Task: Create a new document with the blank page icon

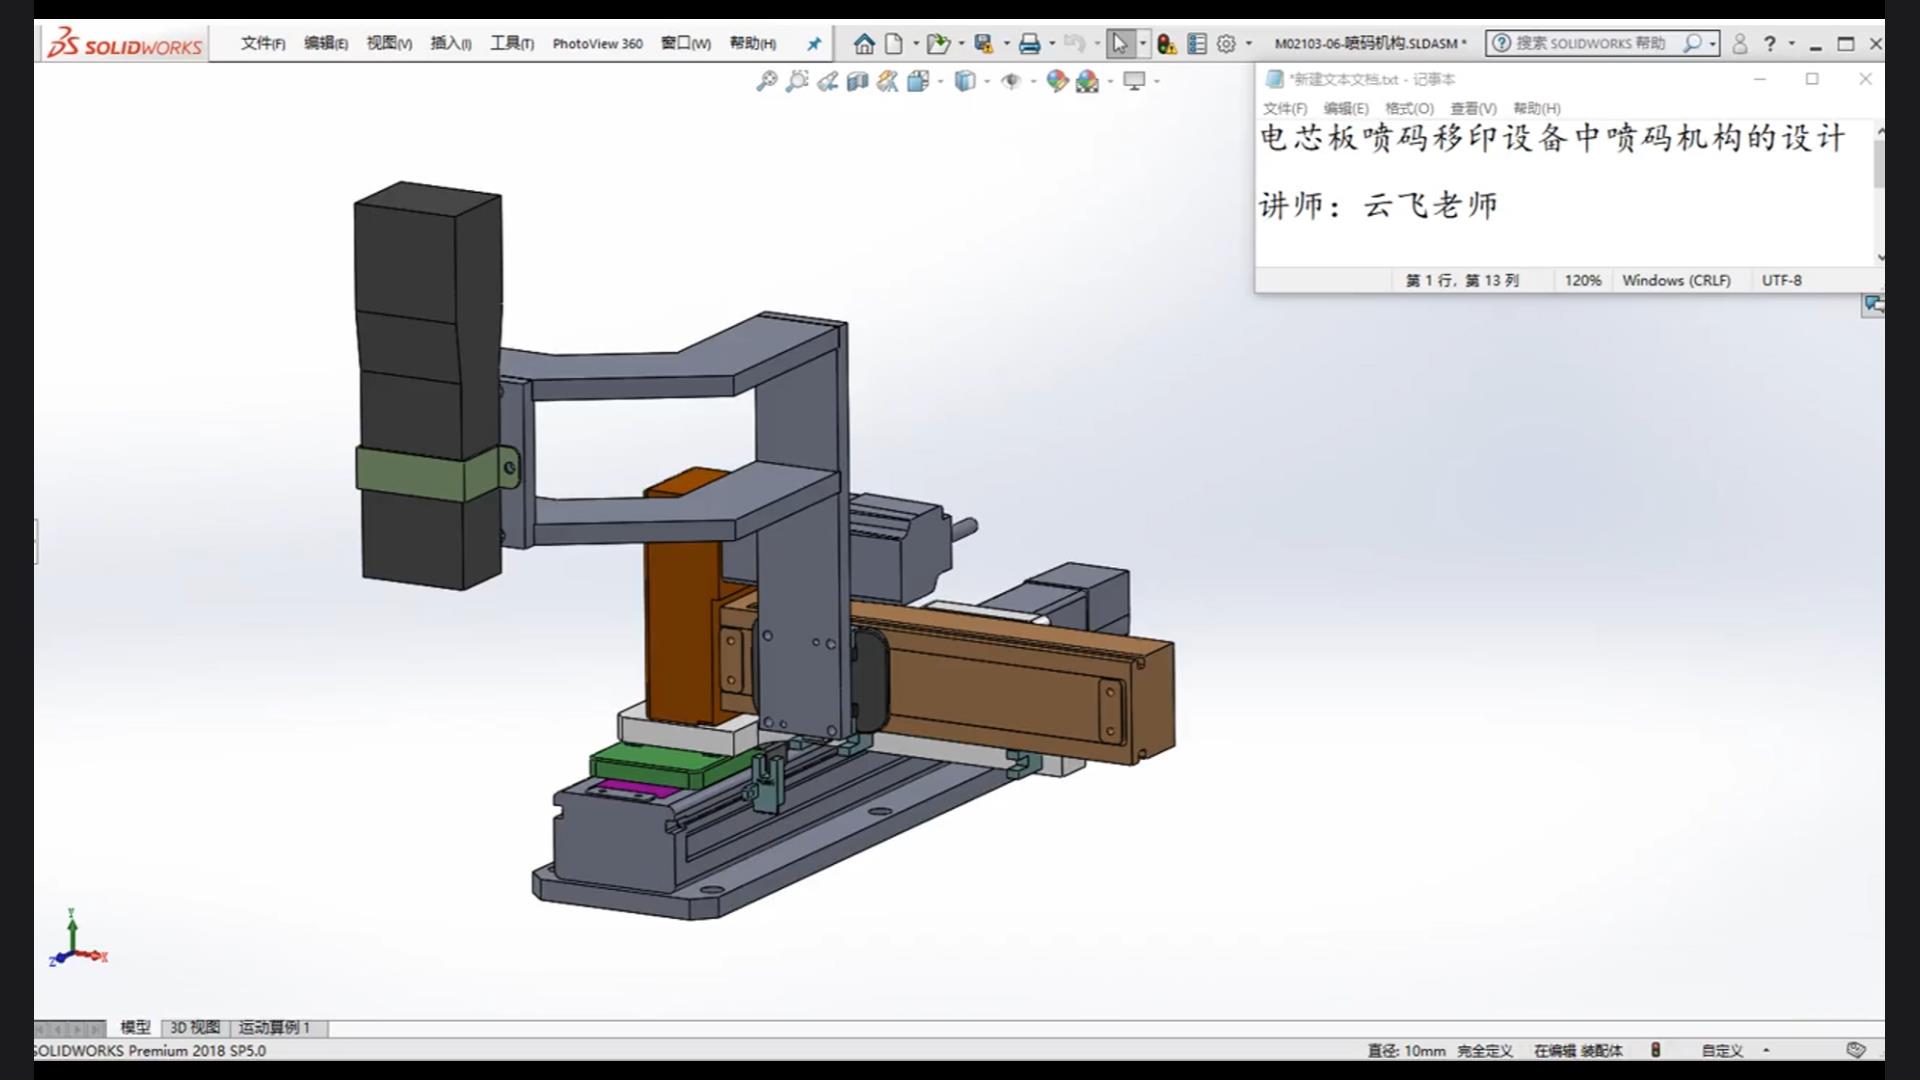Action: click(x=894, y=43)
